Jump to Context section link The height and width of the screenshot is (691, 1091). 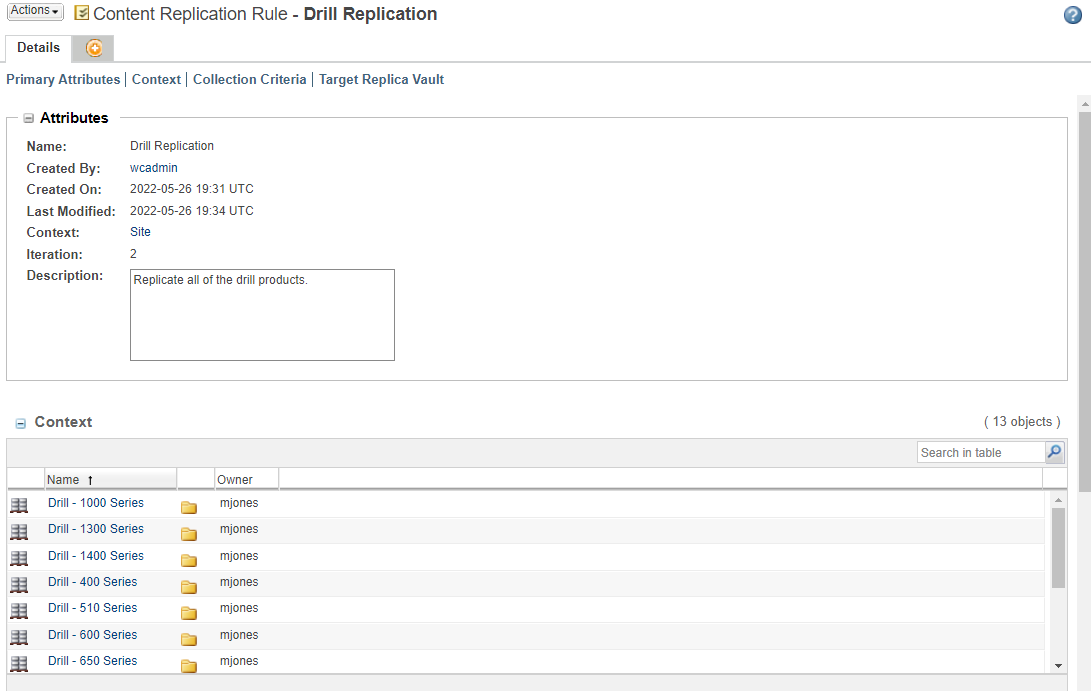(x=157, y=79)
